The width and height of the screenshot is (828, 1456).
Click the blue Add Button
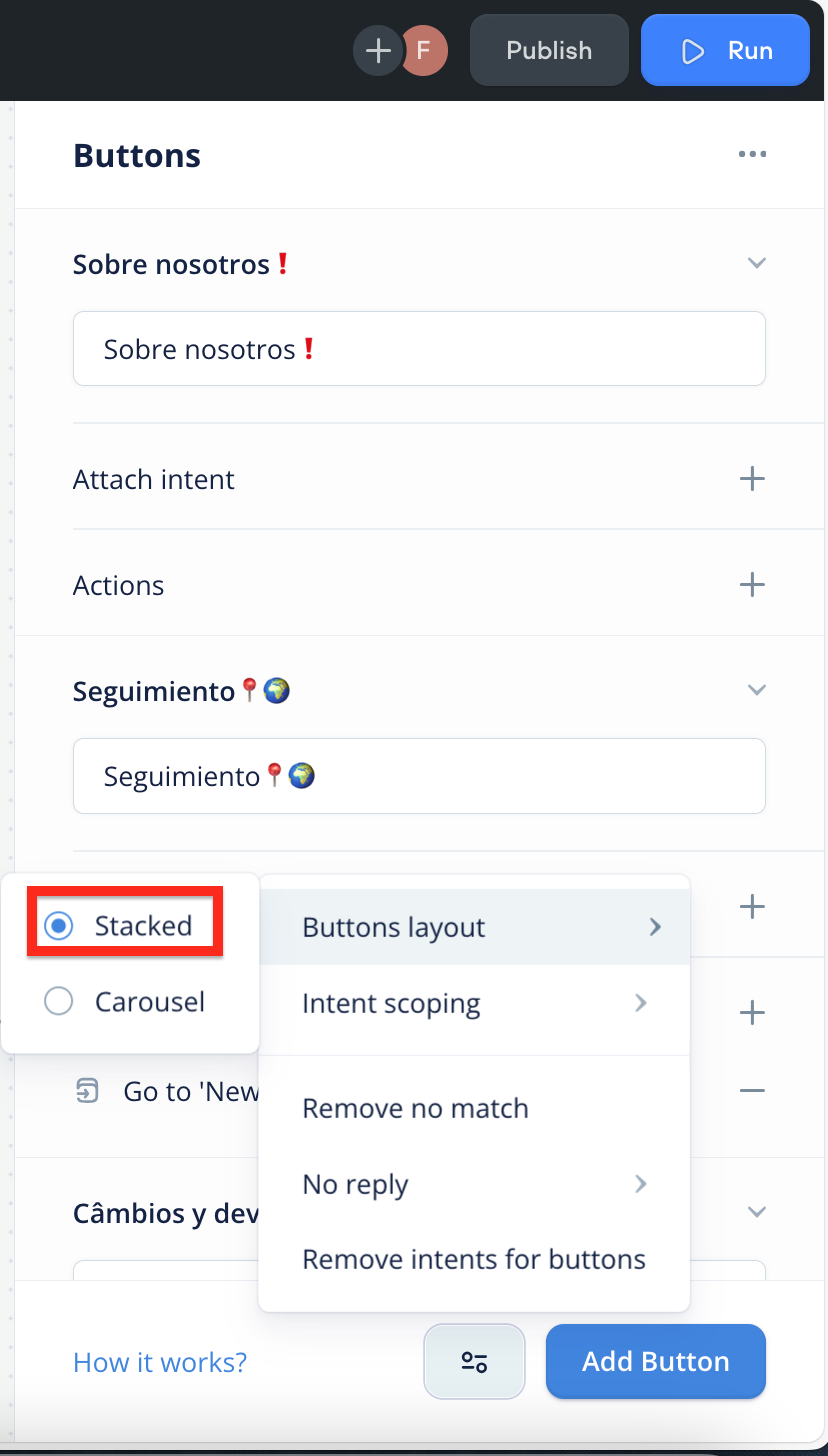[x=656, y=1361]
